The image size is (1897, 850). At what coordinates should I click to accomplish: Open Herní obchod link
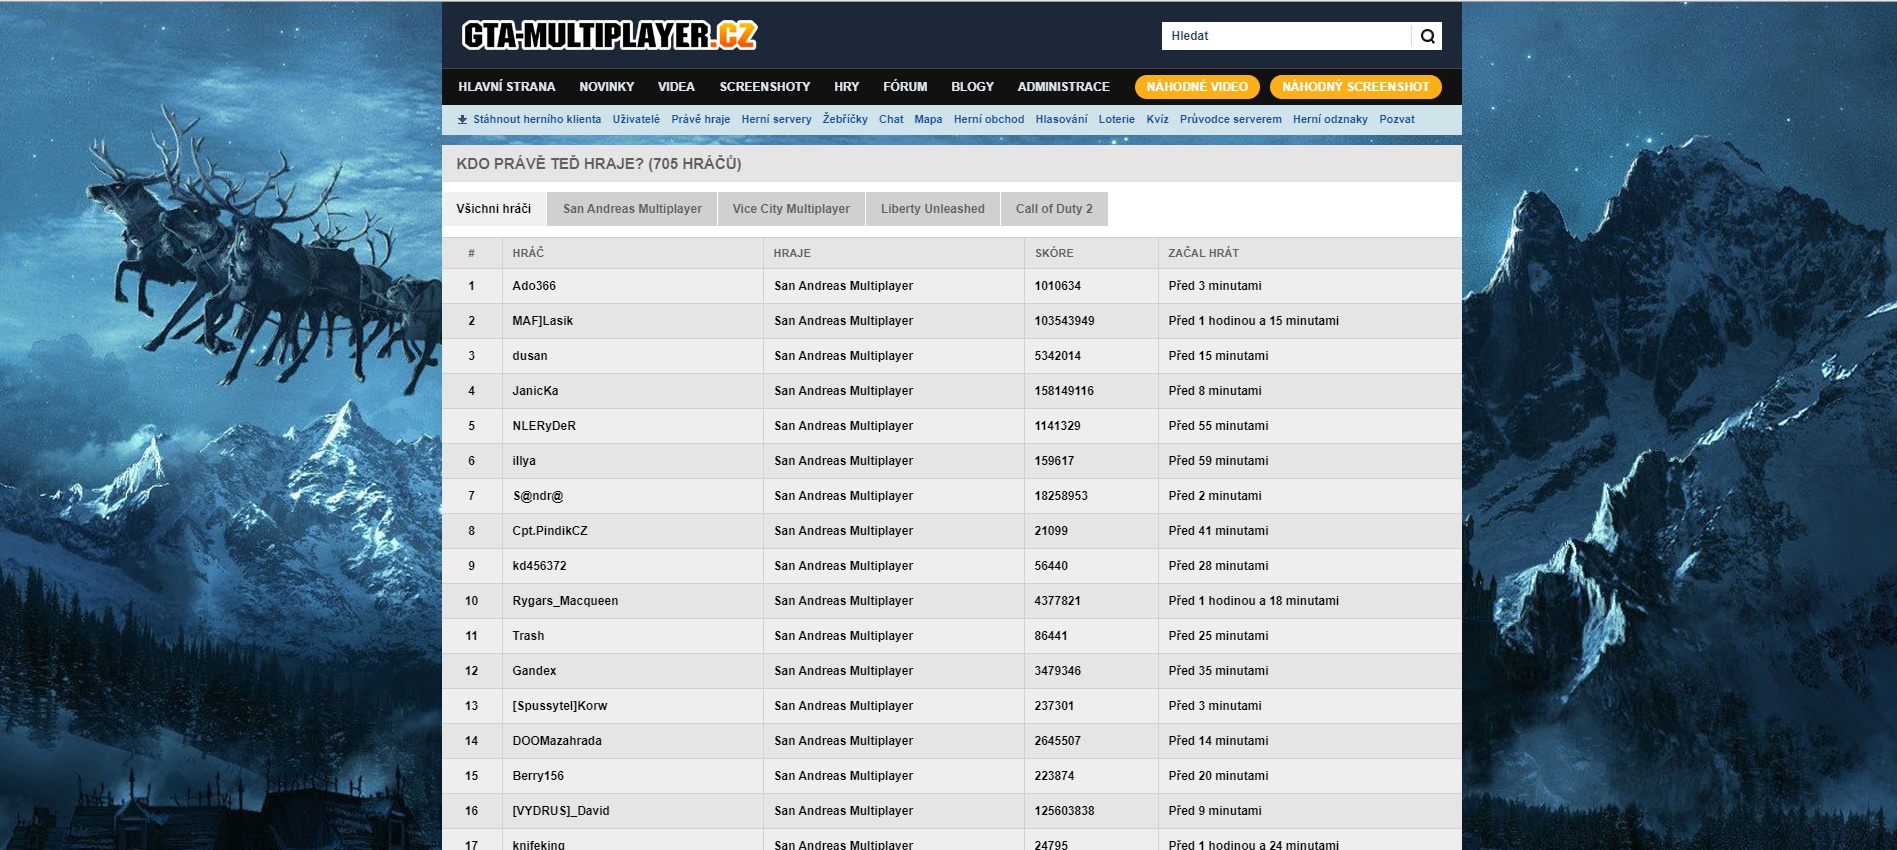tap(989, 119)
